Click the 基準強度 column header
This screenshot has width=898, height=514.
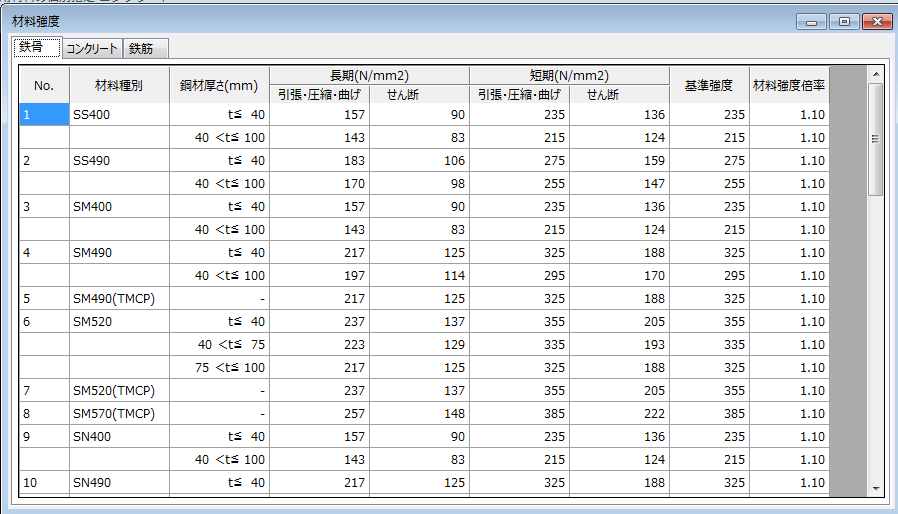coord(709,85)
